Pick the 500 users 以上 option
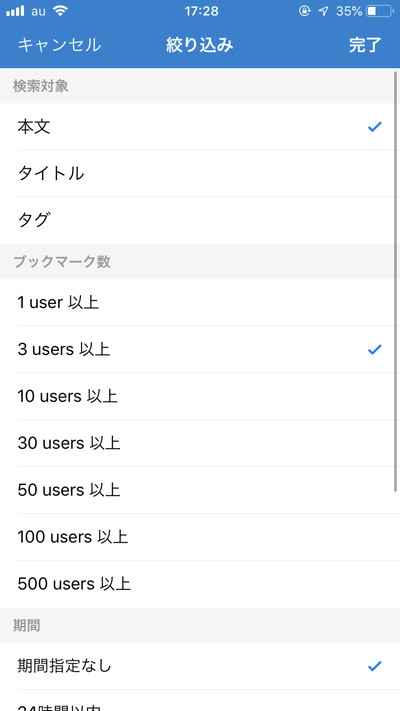400x711 pixels. pyautogui.click(x=200, y=584)
